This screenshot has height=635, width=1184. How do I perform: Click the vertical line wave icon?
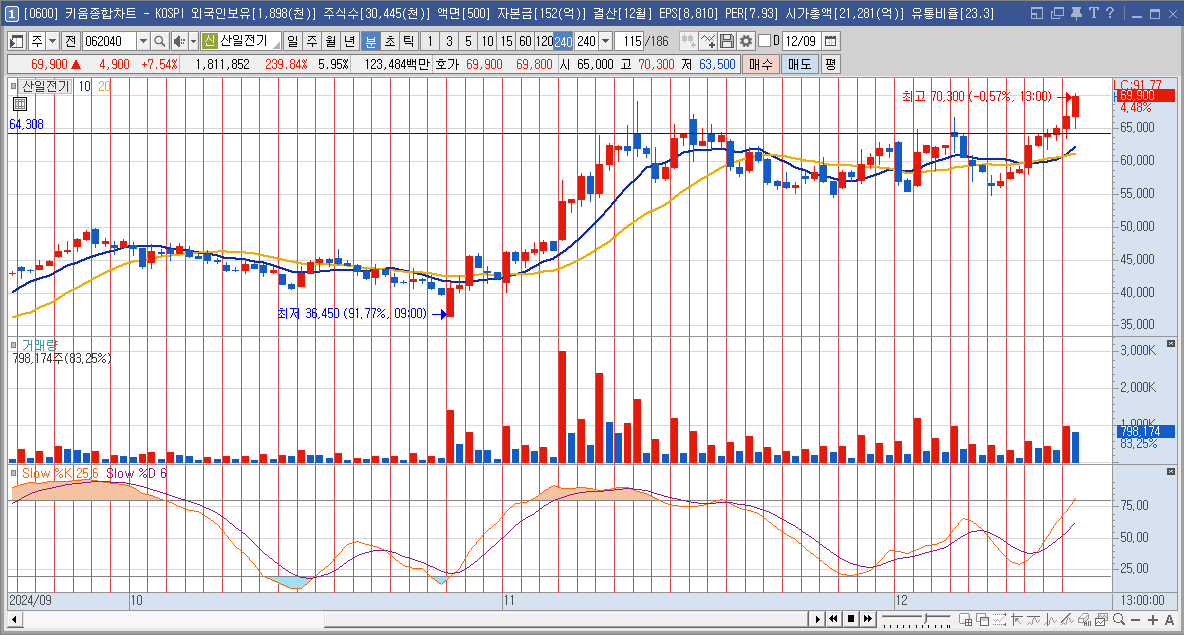pos(1050,620)
